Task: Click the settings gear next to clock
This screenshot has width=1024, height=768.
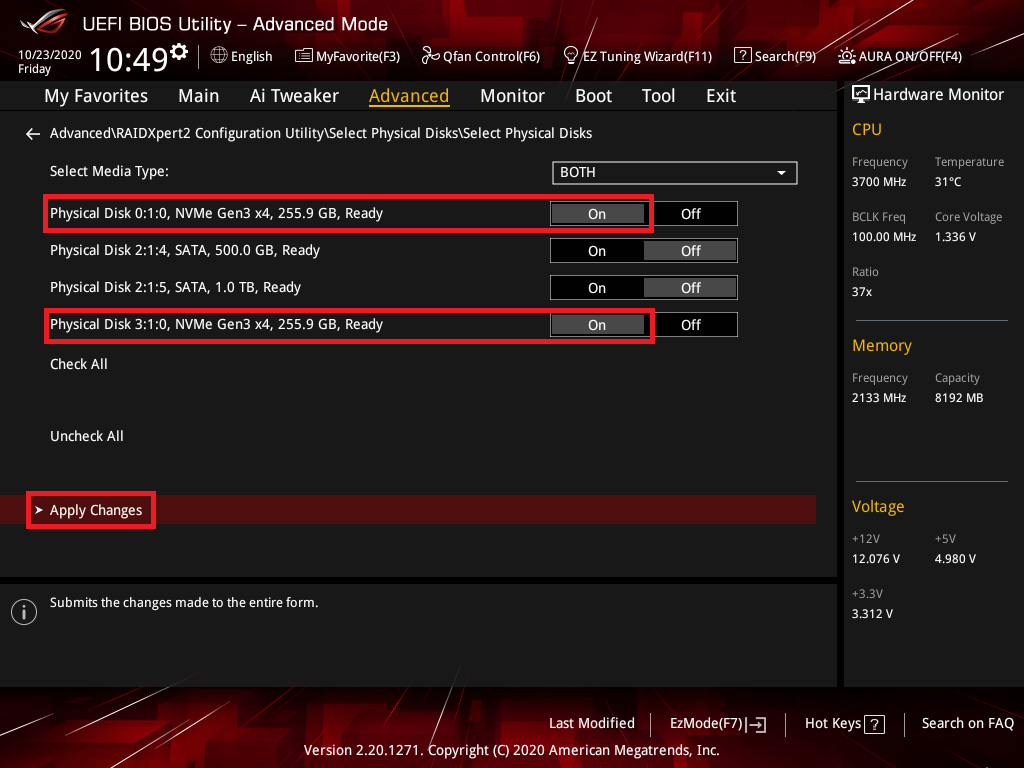Action: (179, 51)
